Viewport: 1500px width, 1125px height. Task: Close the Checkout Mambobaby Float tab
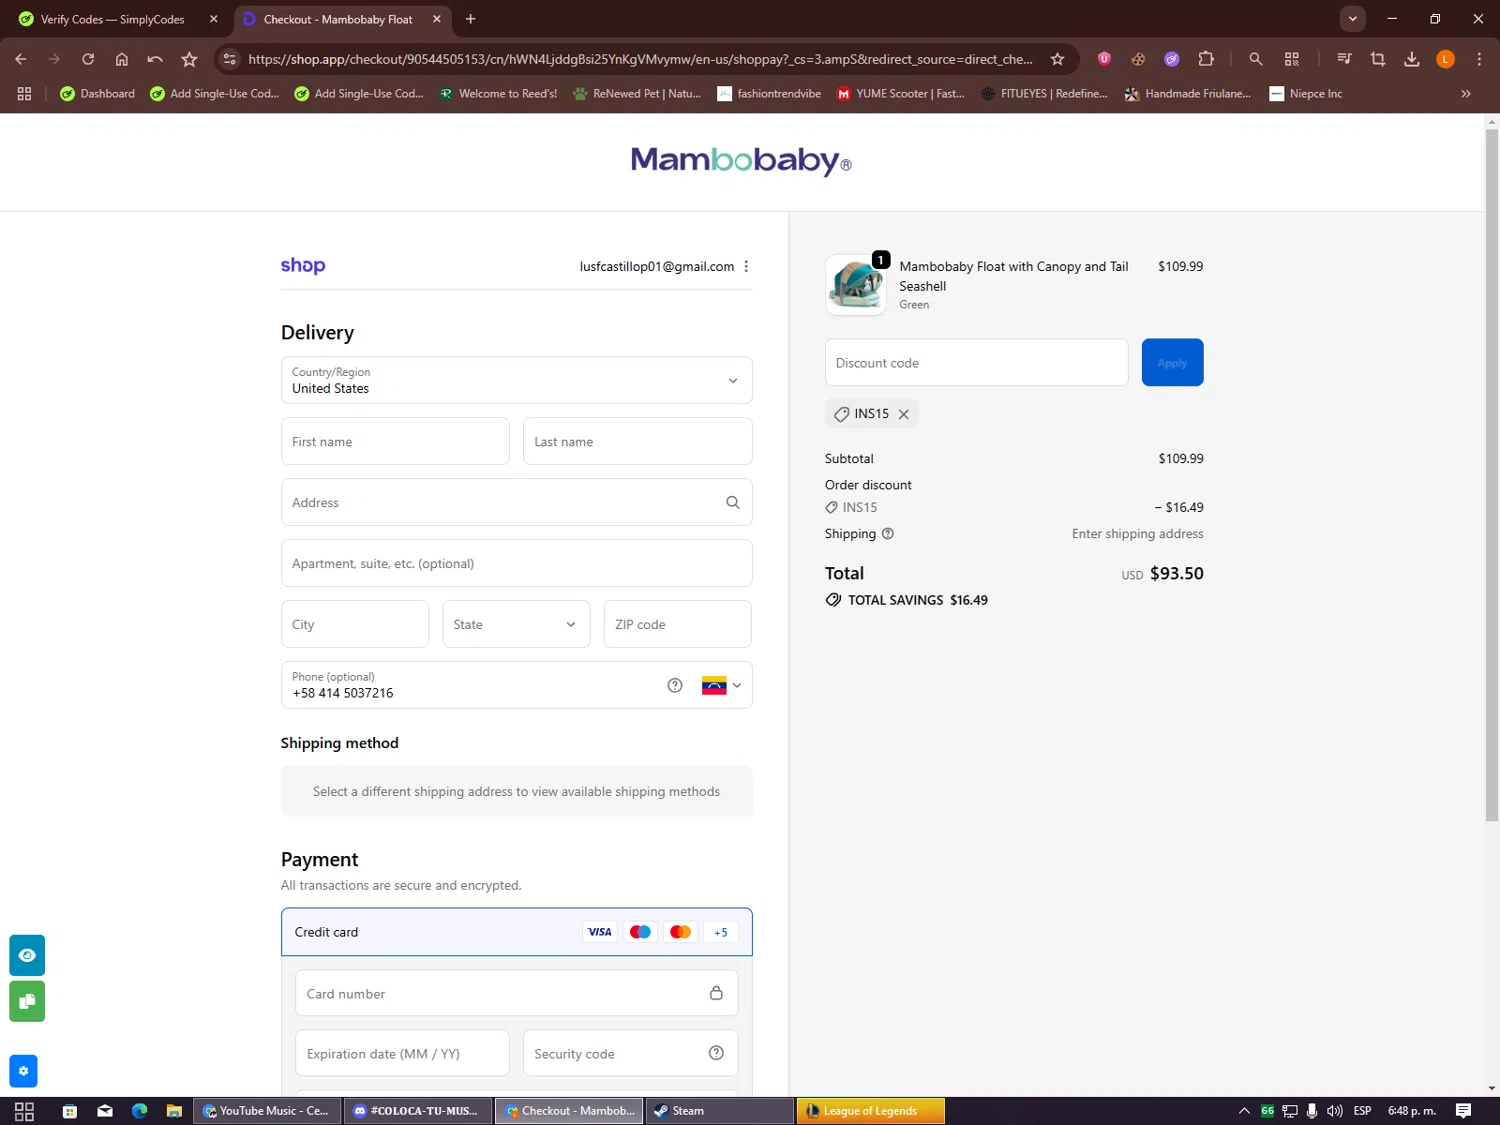(437, 19)
